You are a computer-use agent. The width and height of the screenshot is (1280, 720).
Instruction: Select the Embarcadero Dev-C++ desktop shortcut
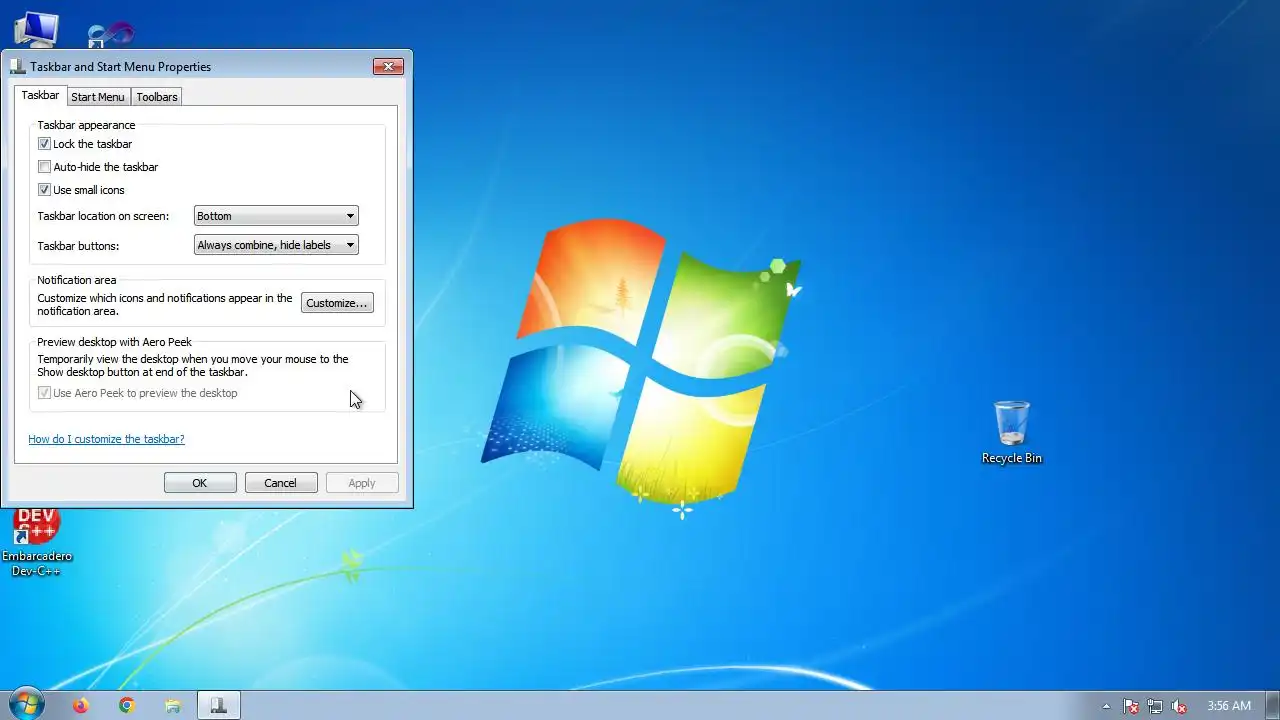point(36,543)
